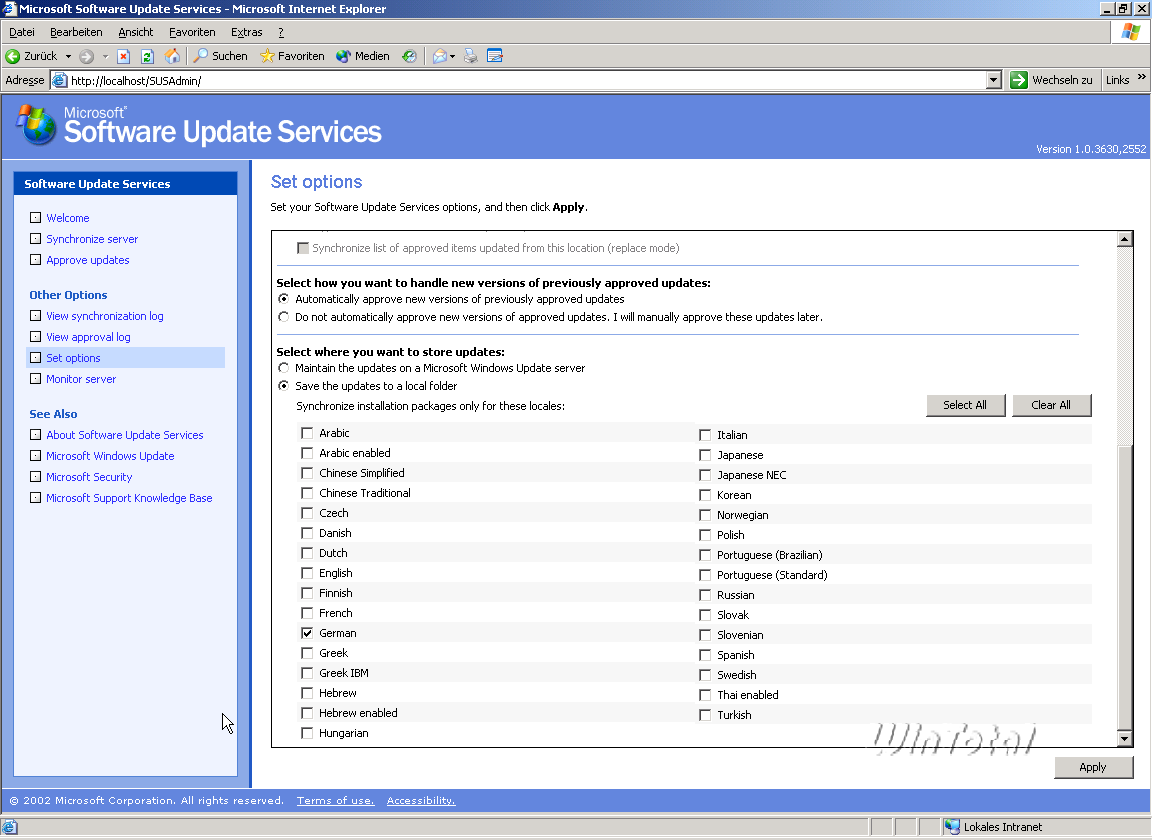This screenshot has height=840, width=1152.
Task: Open the Extras menu
Action: coord(247,32)
